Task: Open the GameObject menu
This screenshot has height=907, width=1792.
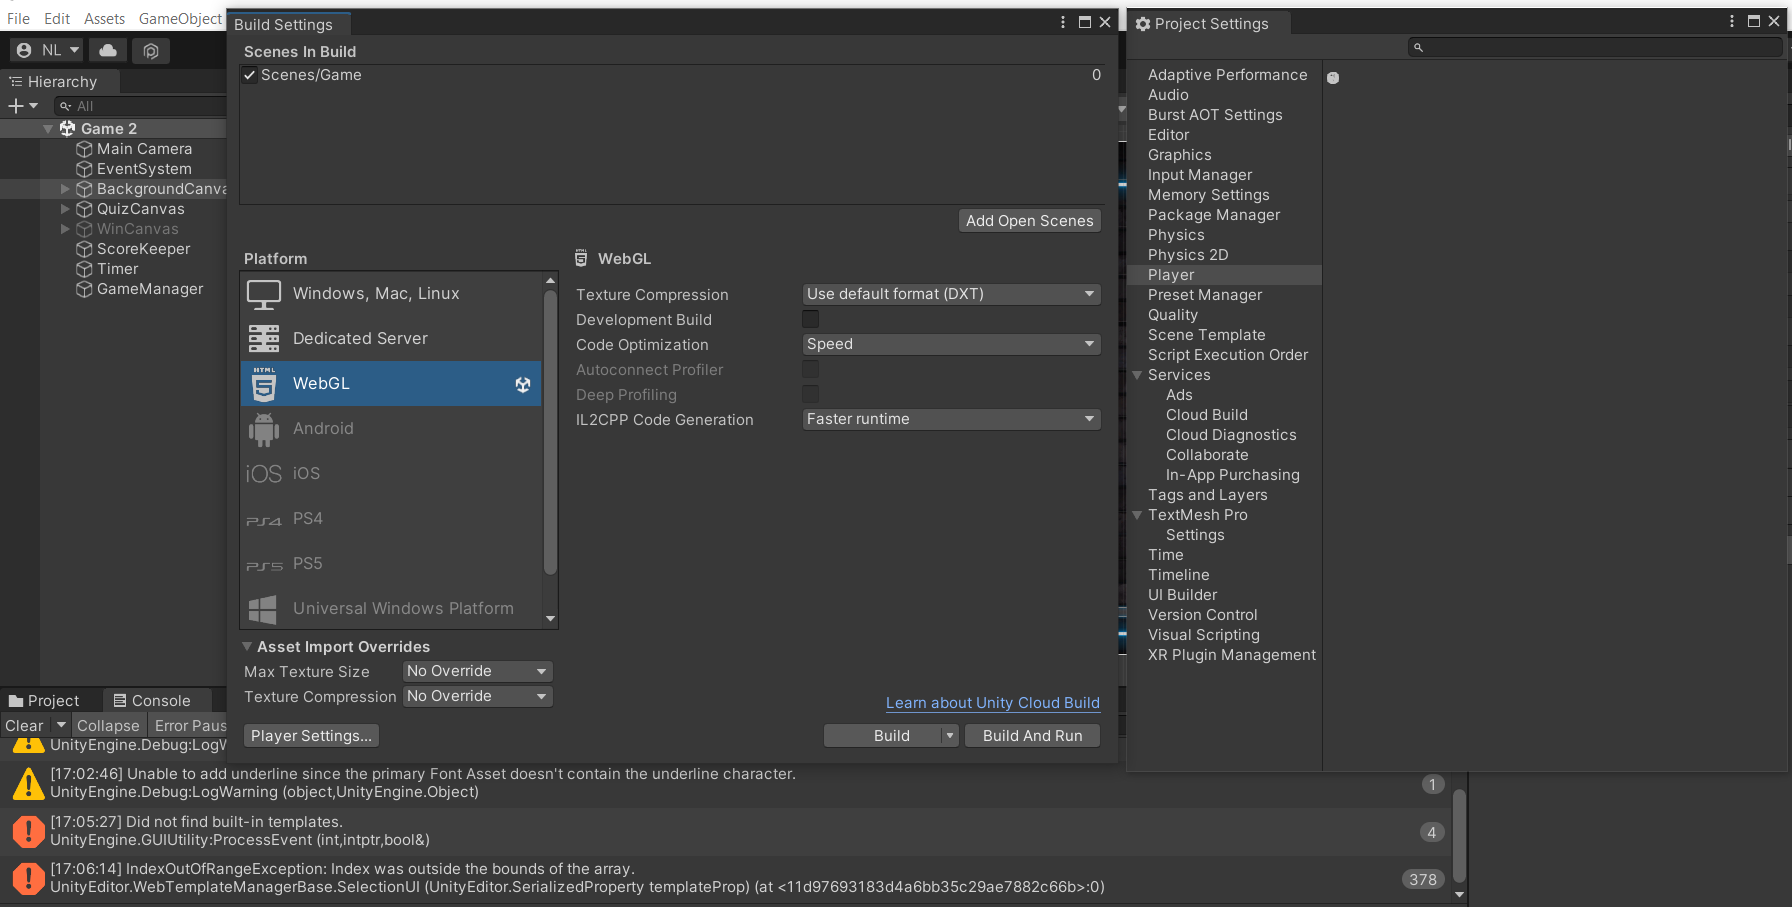Action: click(x=180, y=19)
